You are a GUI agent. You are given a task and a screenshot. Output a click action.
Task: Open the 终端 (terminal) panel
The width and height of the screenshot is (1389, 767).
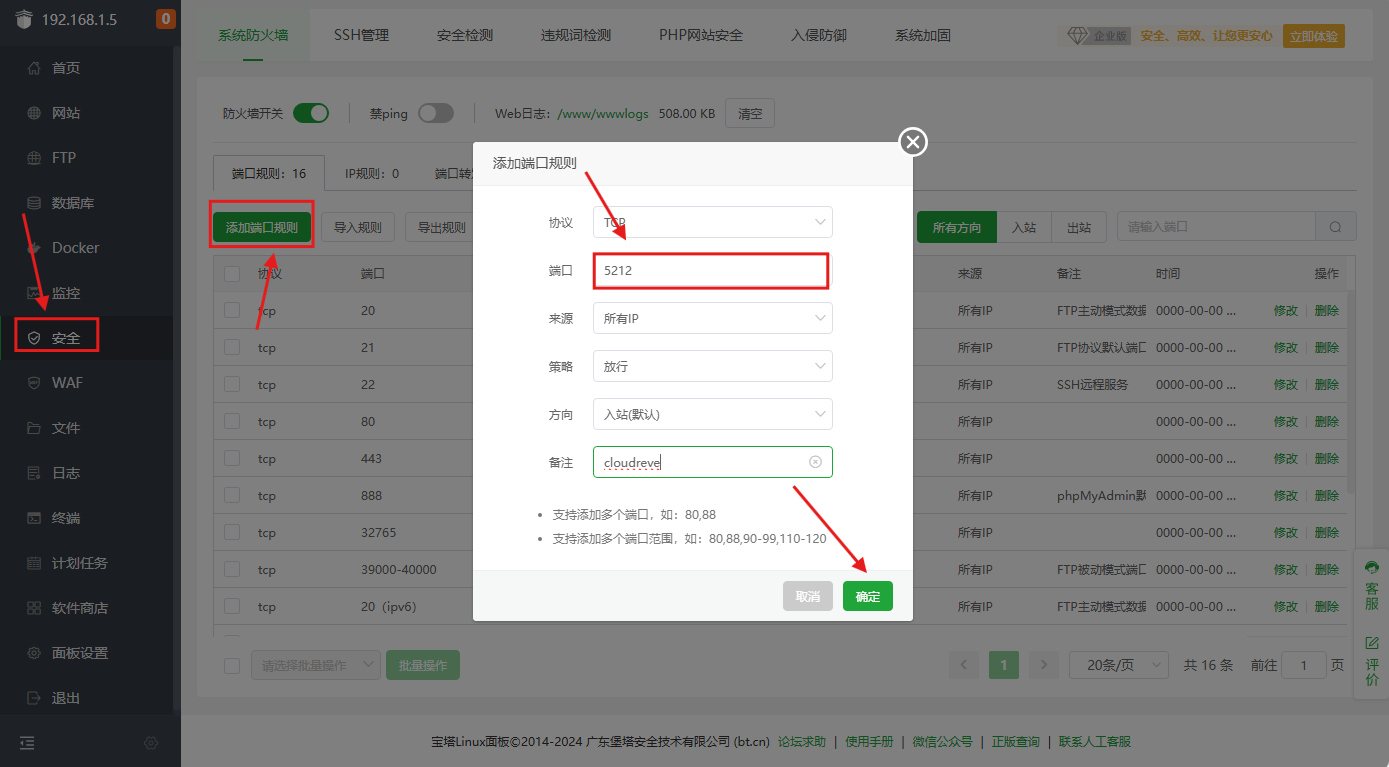pos(64,517)
